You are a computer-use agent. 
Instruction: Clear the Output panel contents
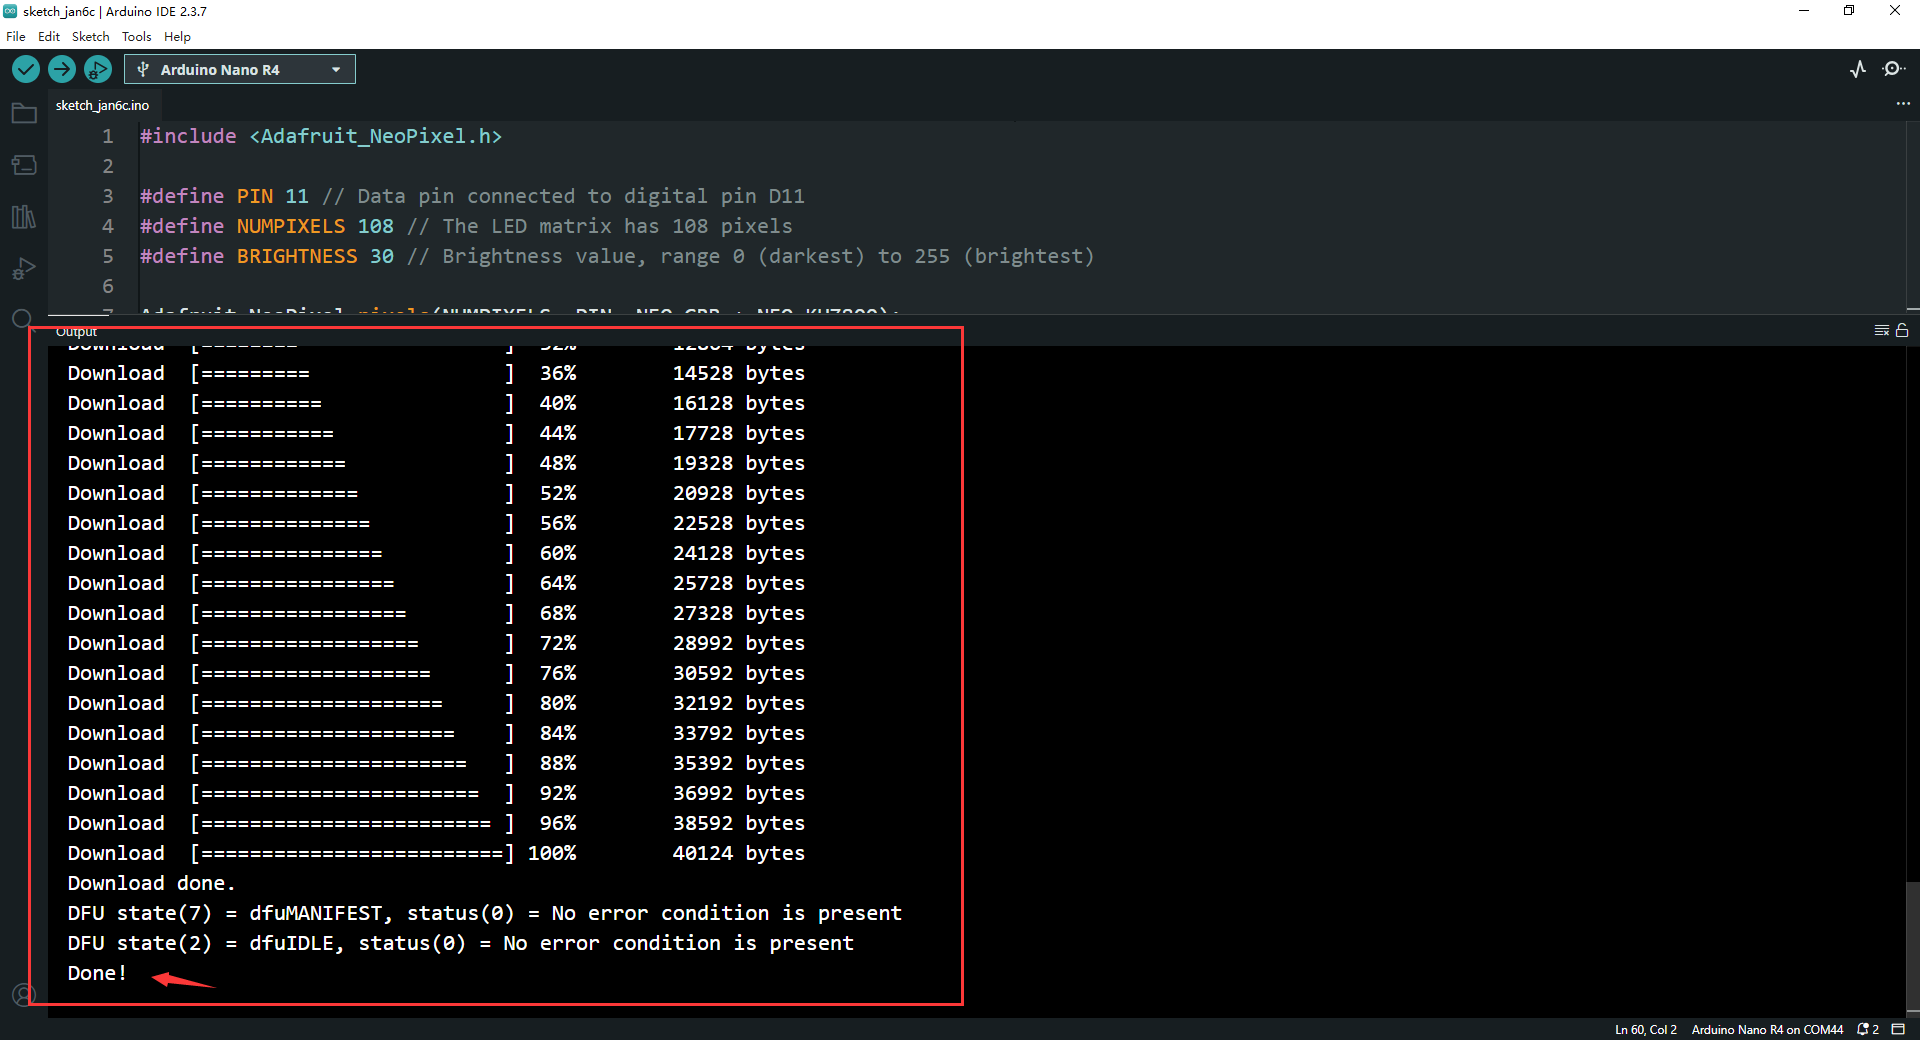click(x=1881, y=330)
